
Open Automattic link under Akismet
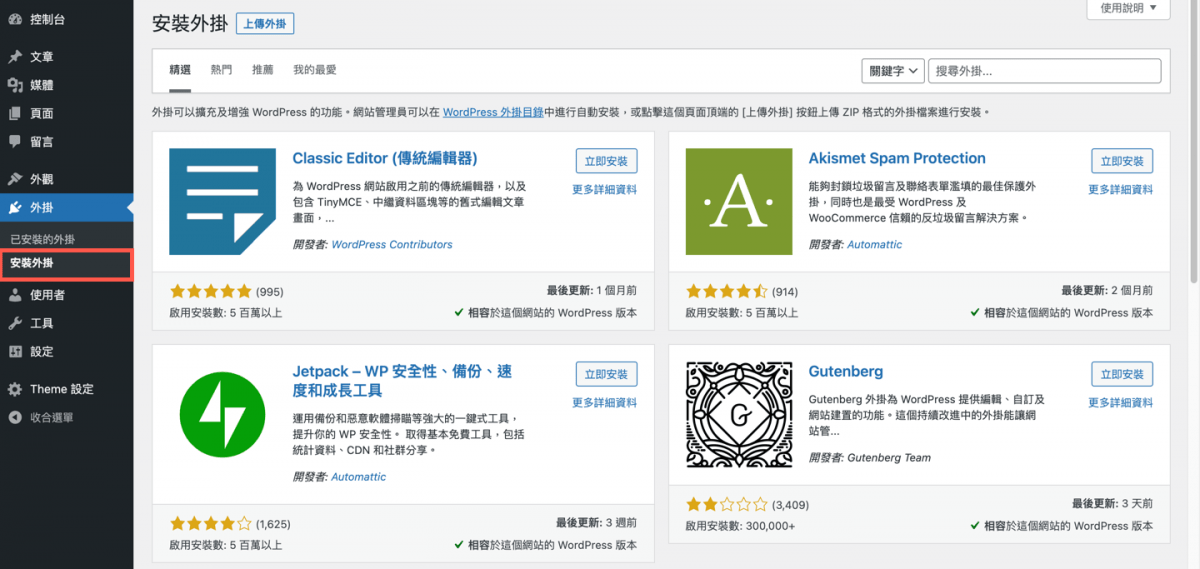tap(875, 244)
